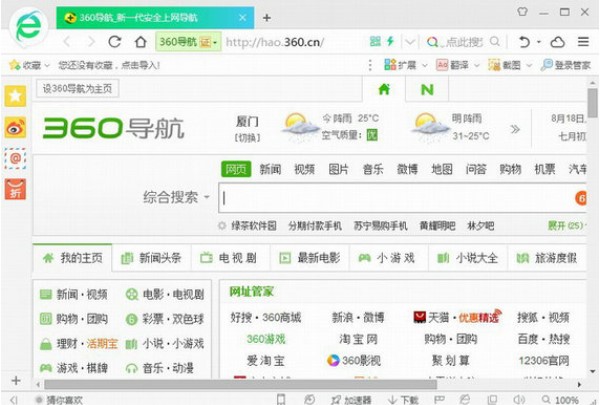Select 新闻 search category
This screenshot has height=405, width=600.
point(270,169)
